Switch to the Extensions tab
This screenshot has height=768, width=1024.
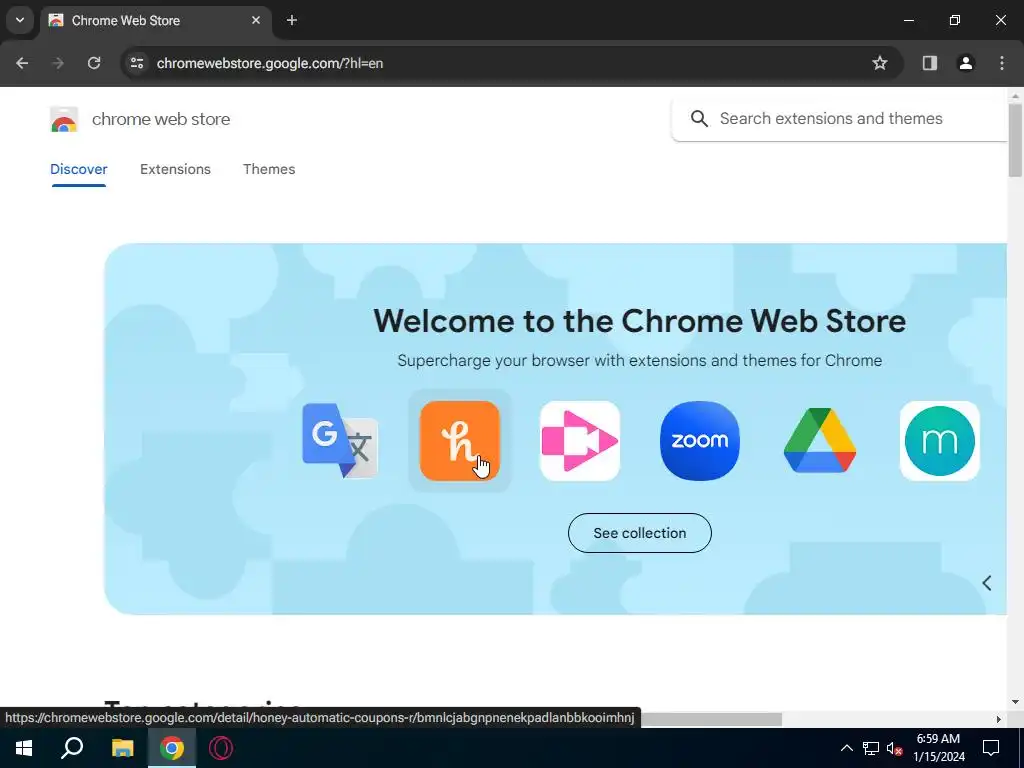tap(175, 169)
